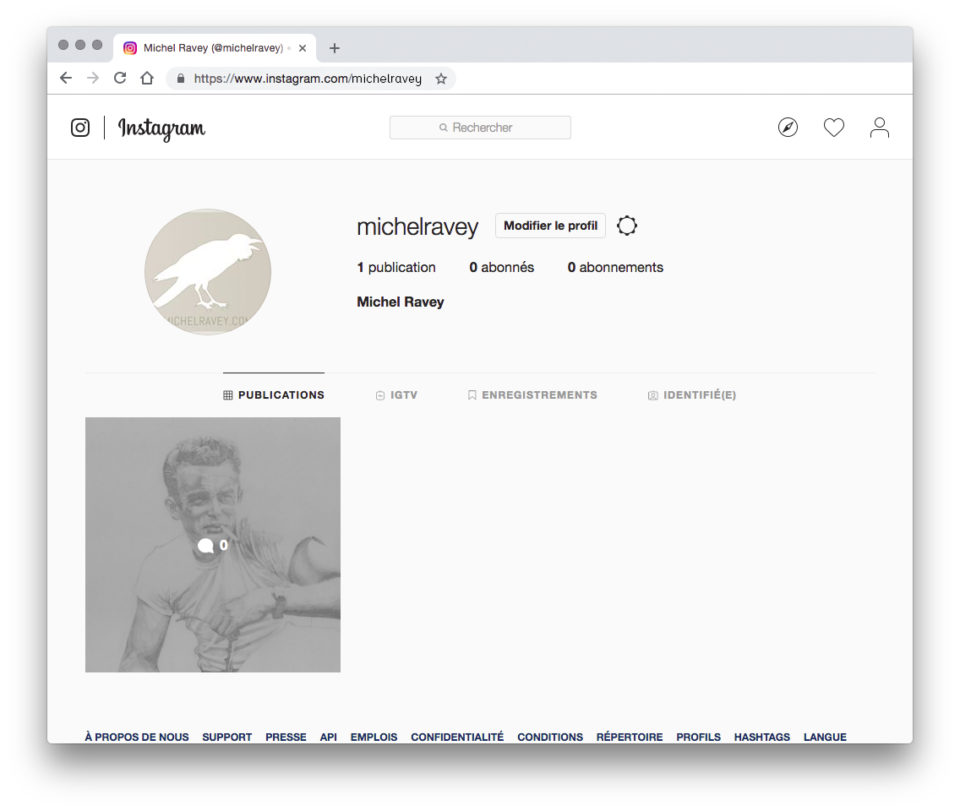Open the pencil drawing post thumbnail

pyautogui.click(x=213, y=545)
